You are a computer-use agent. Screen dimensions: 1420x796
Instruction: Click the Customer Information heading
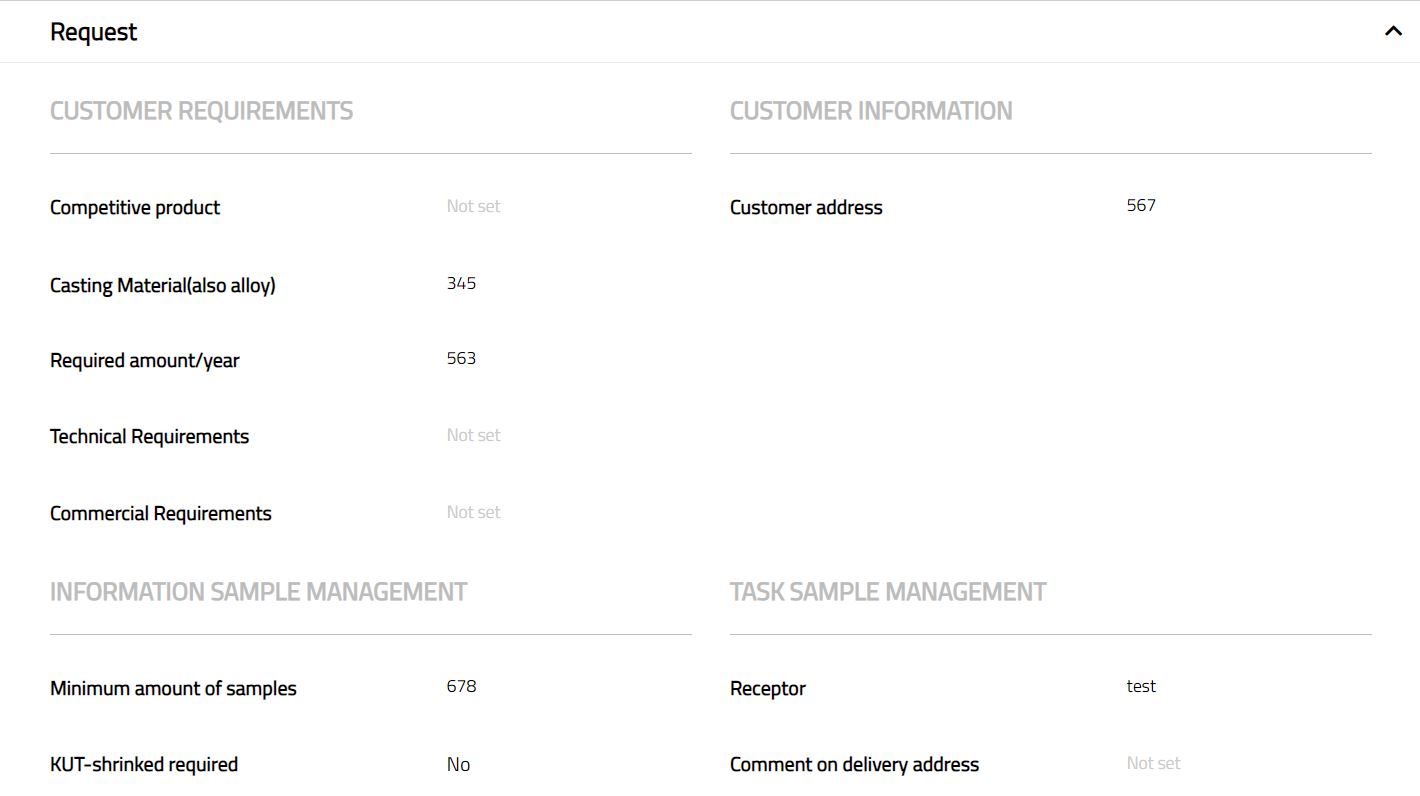coord(870,111)
